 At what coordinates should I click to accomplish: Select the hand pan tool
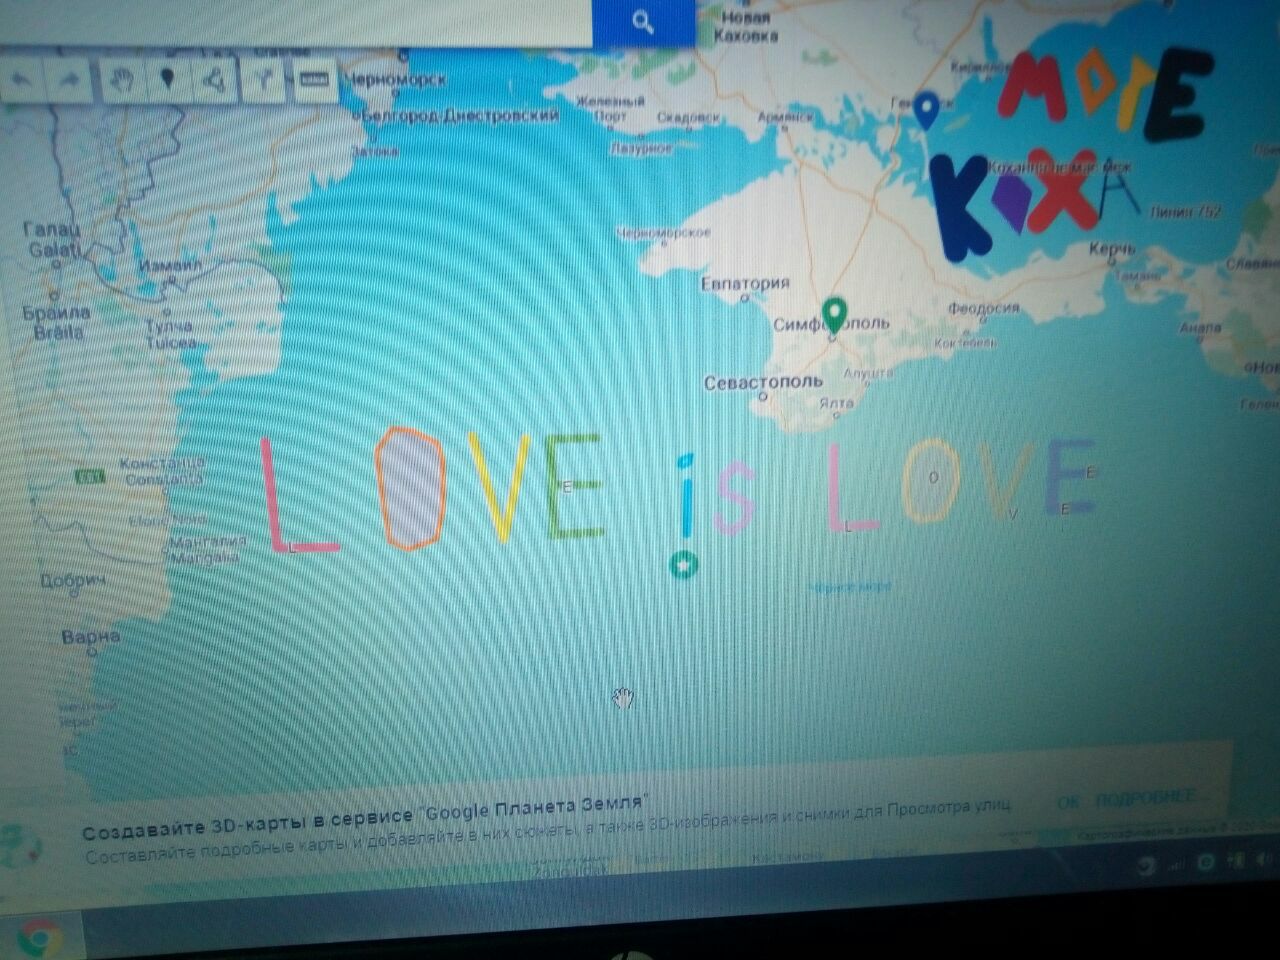click(x=122, y=80)
